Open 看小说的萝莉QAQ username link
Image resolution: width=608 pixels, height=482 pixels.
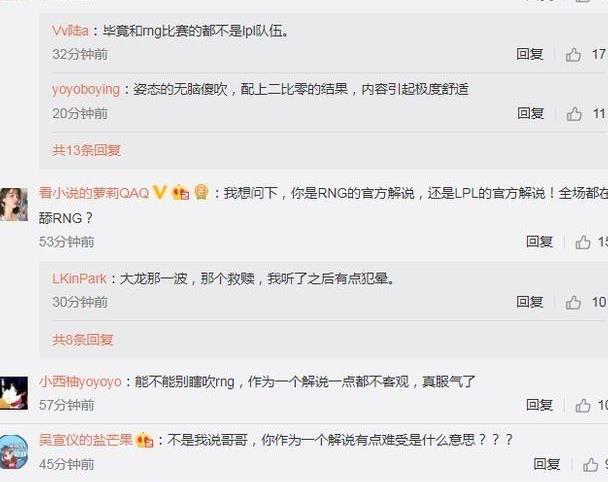tap(94, 193)
